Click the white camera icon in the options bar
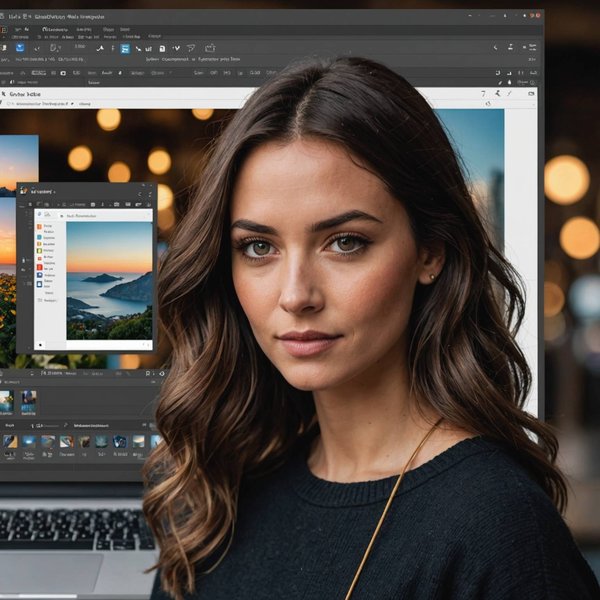Viewport: 600px width, 600px height. (63, 73)
